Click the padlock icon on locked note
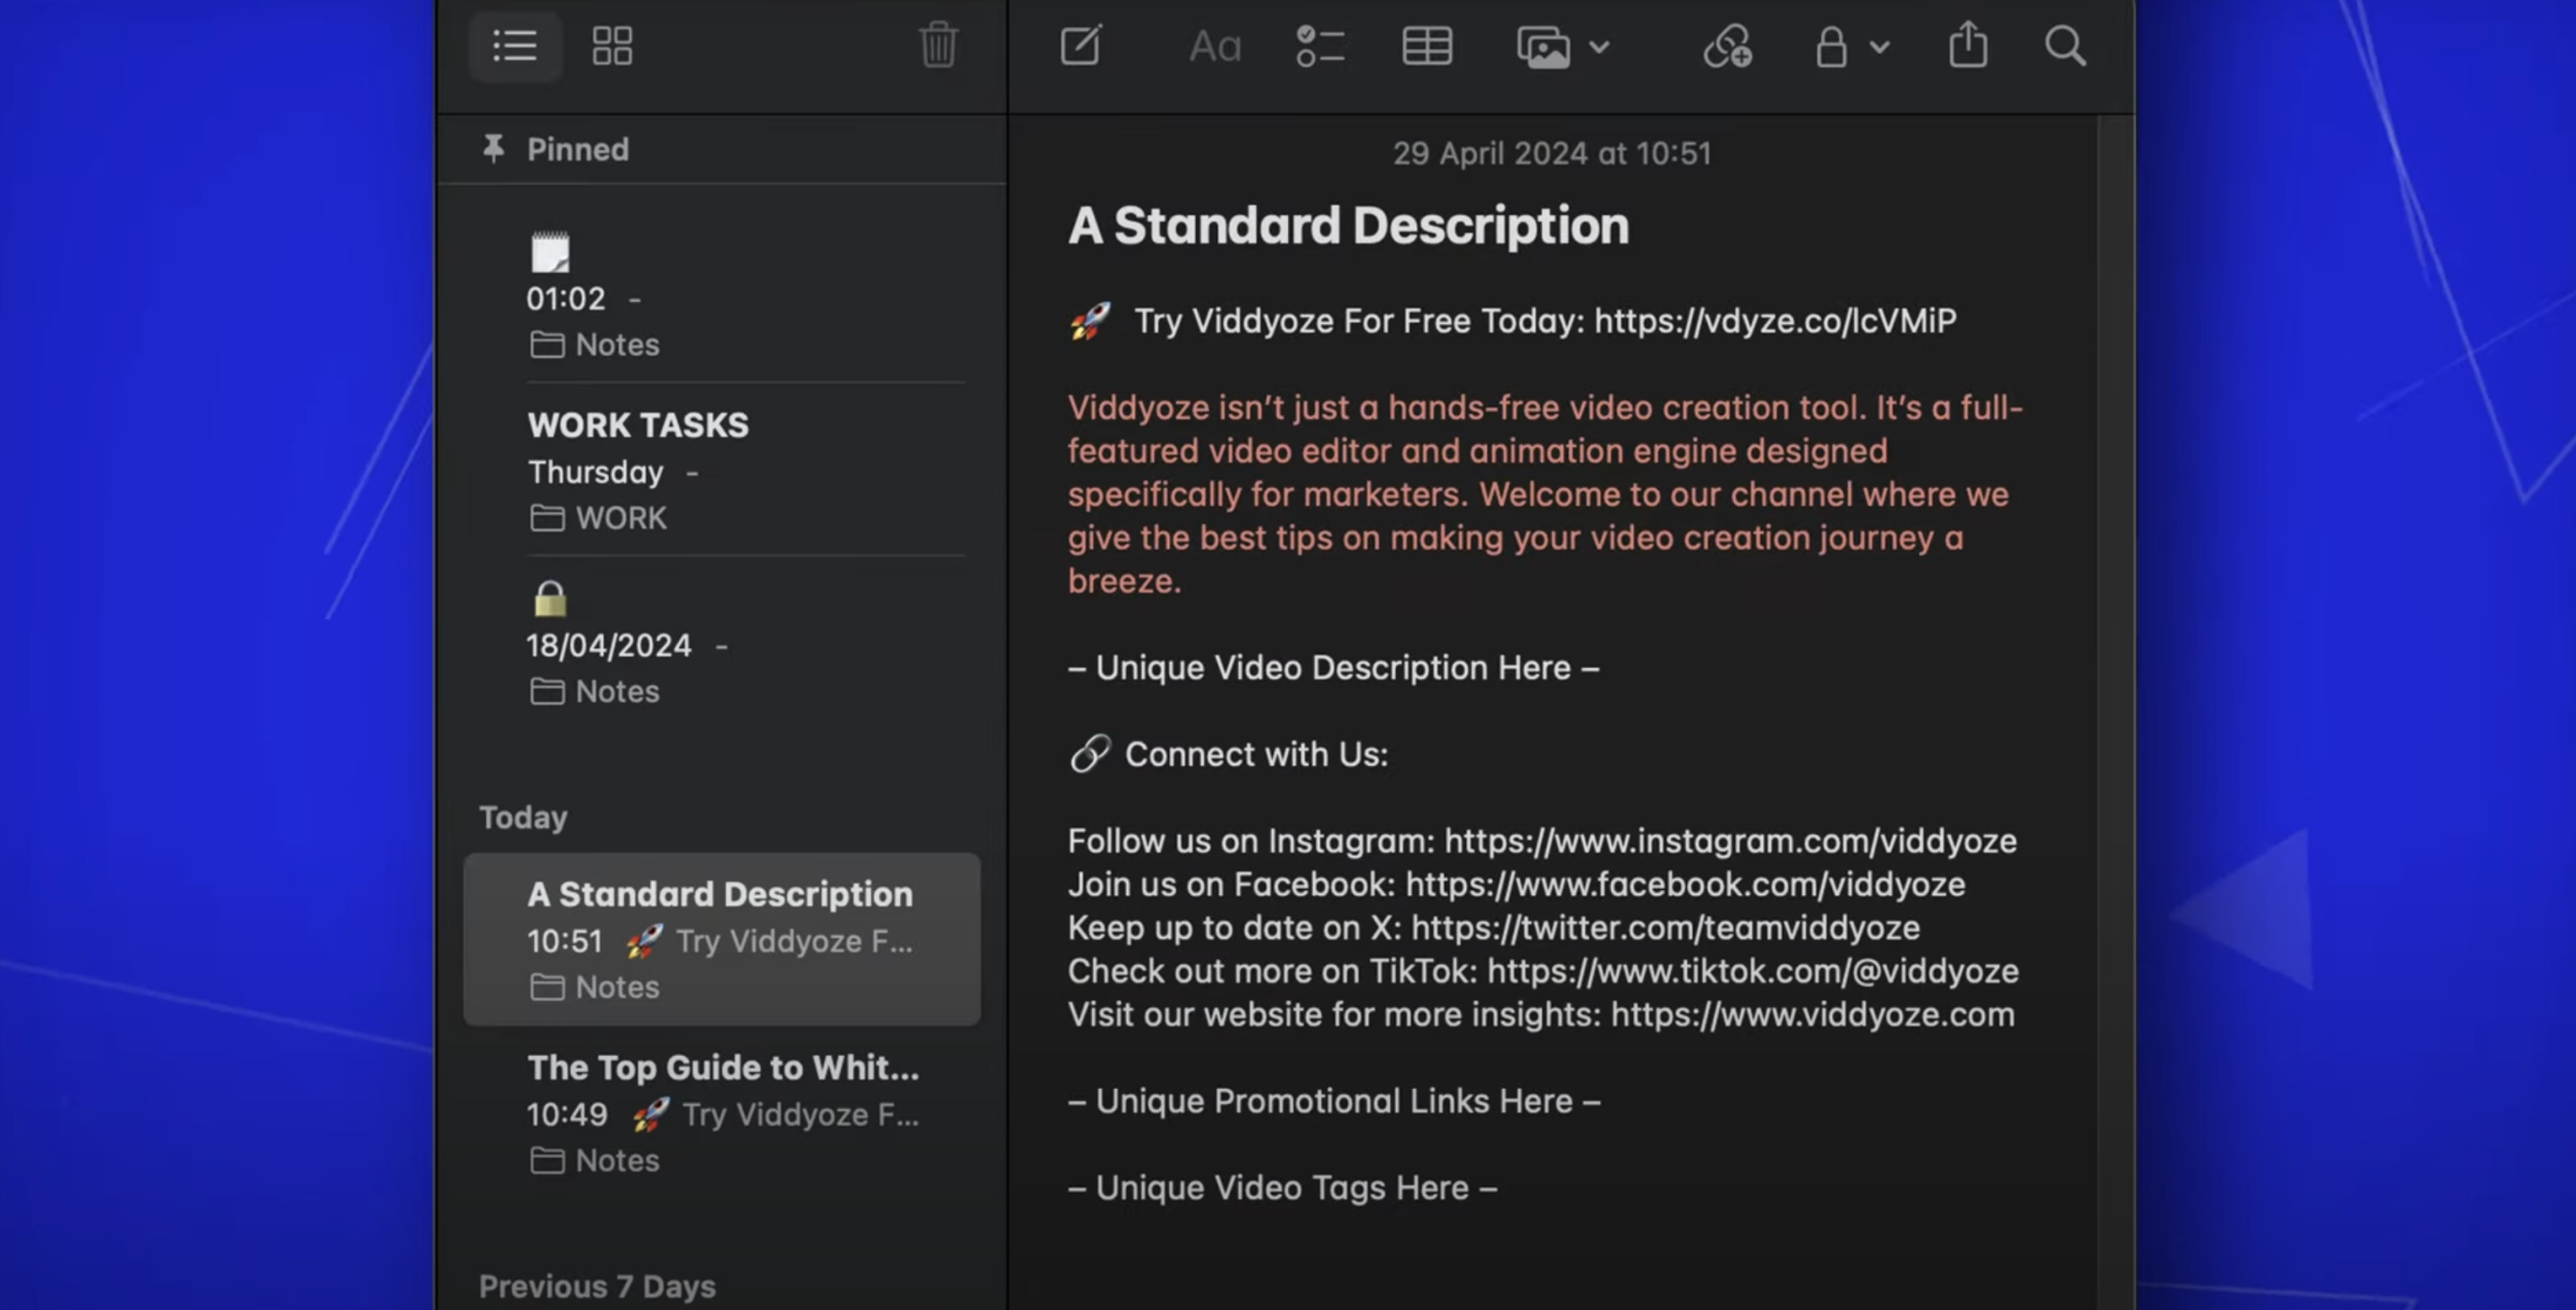Screen dimensions: 2576x1310 click(x=550, y=599)
